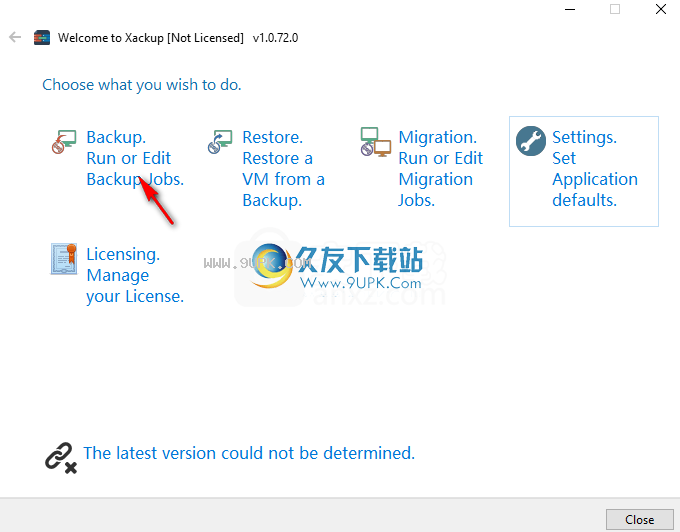Maximize the Xackup window
The height and width of the screenshot is (532, 680).
point(615,9)
